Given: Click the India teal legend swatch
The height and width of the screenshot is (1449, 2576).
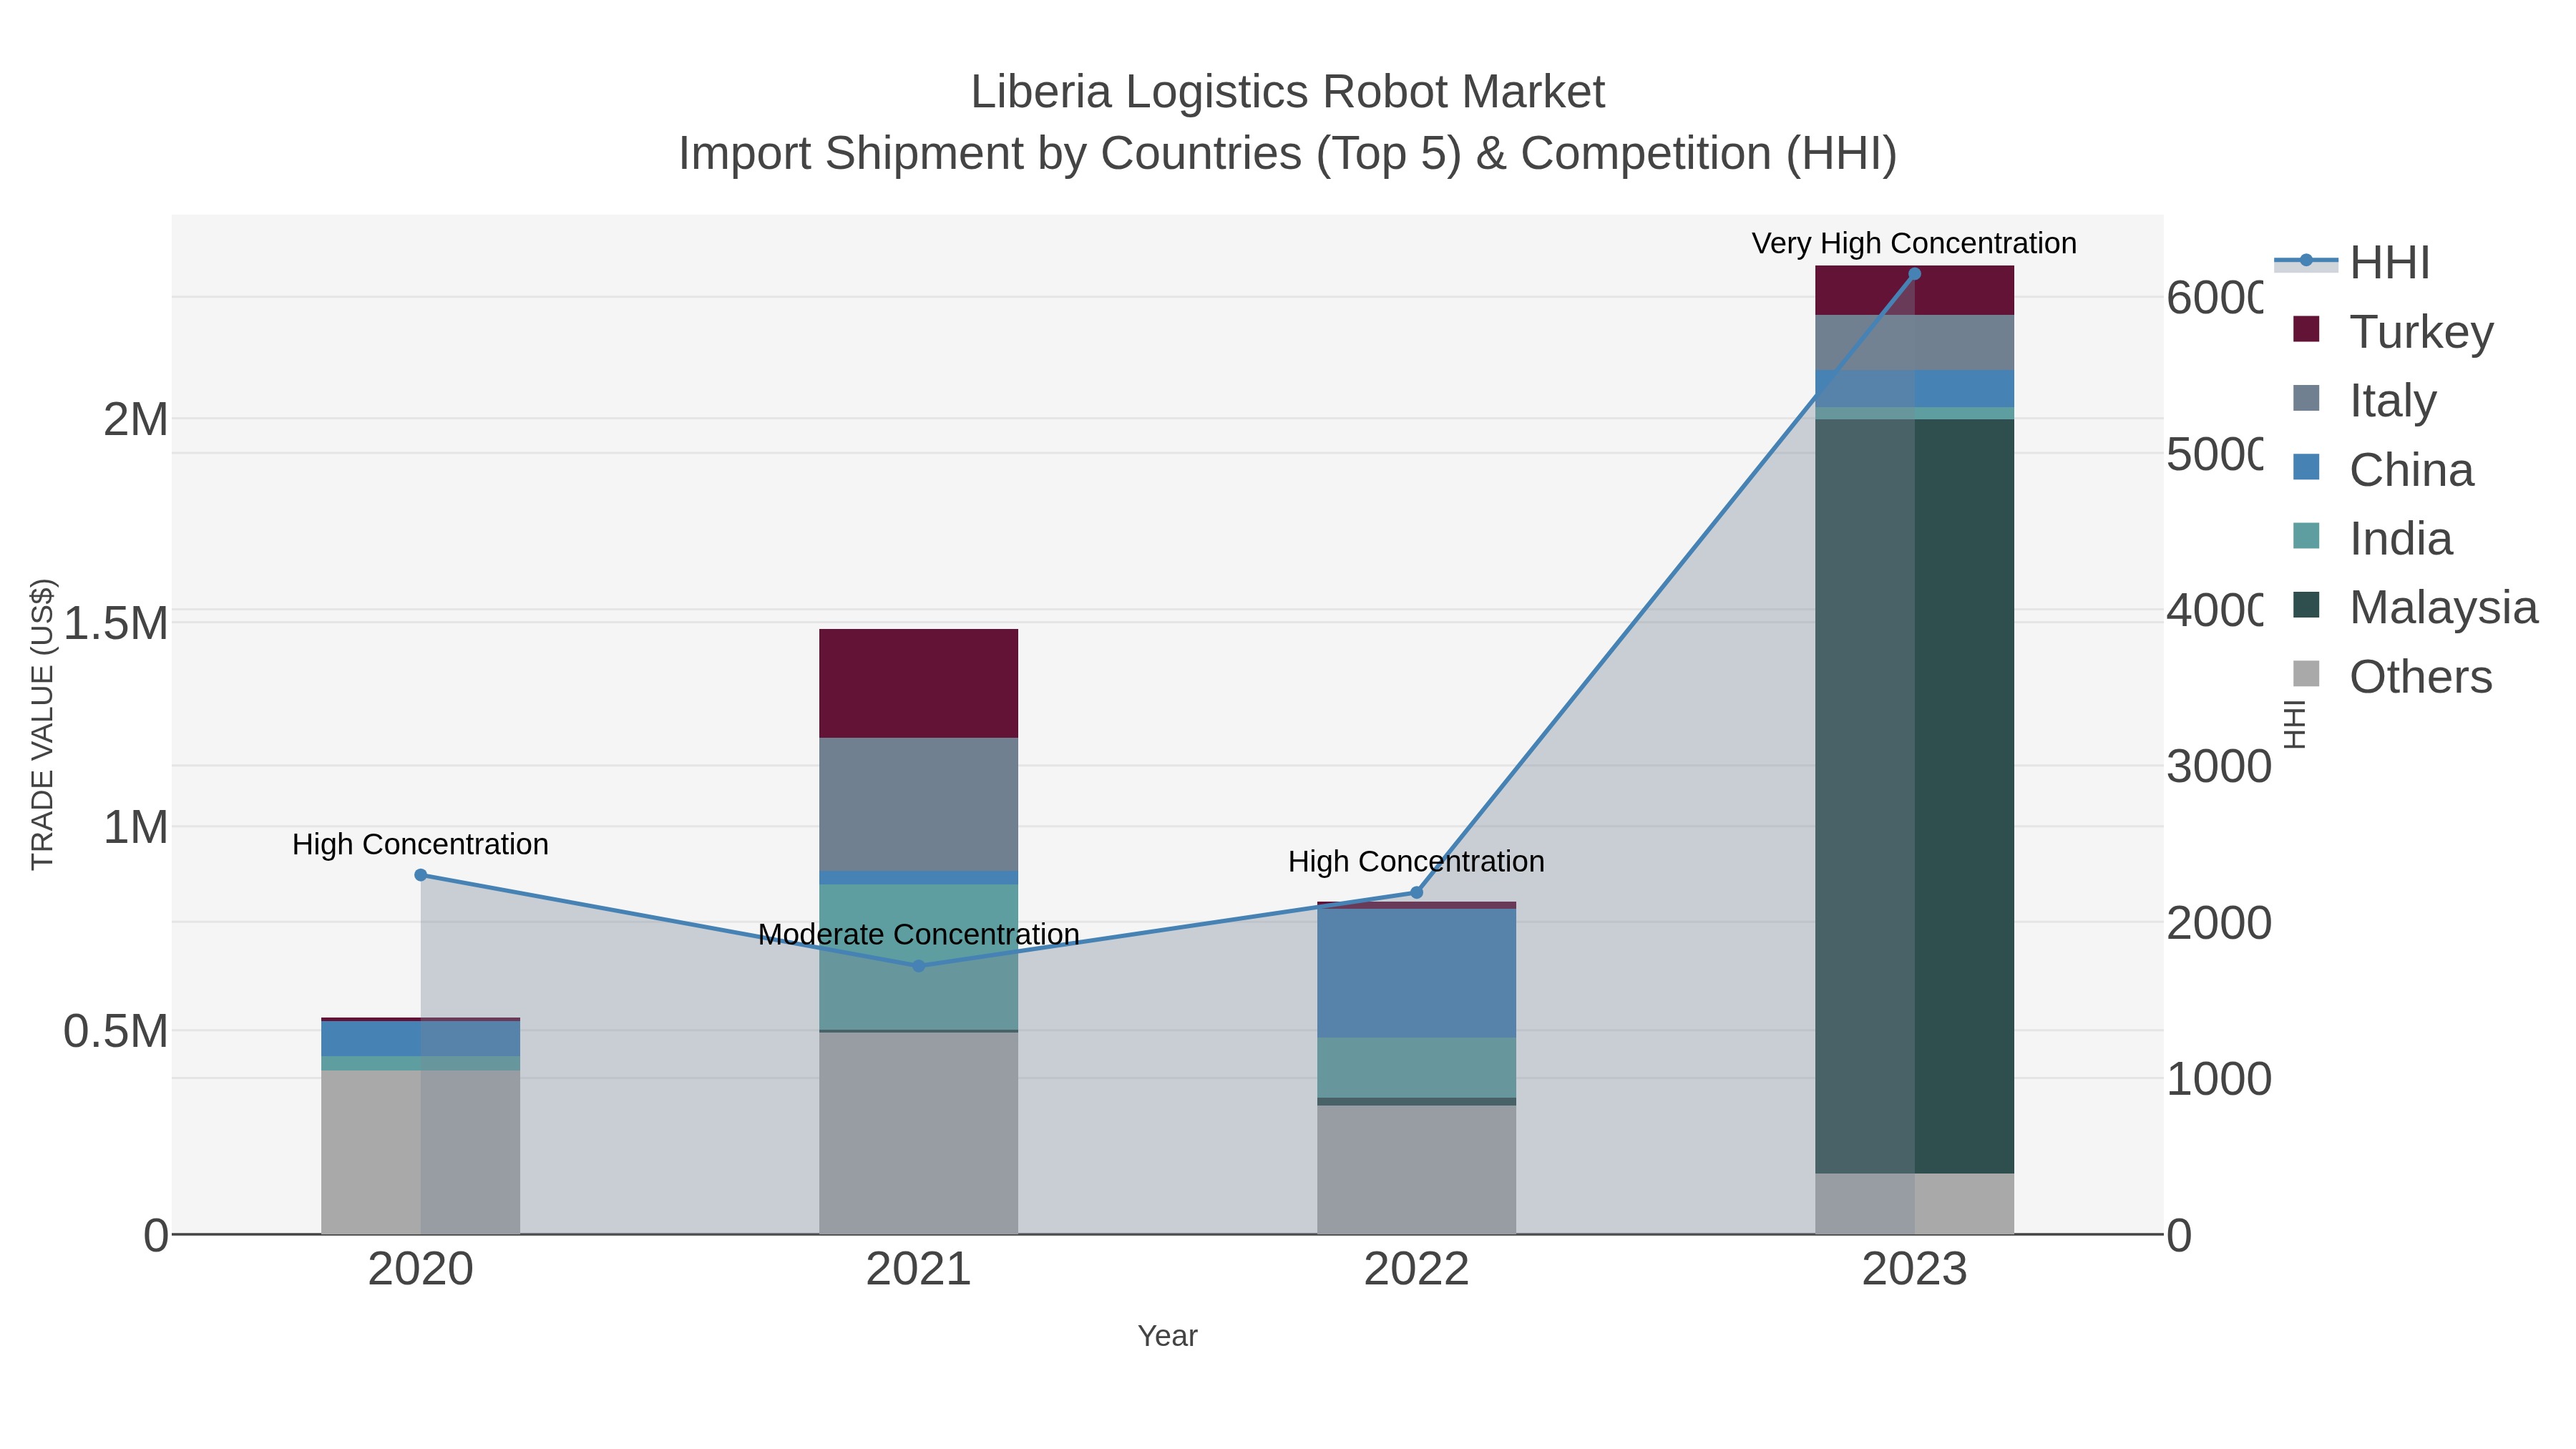Looking at the screenshot, I should (x=2306, y=536).
